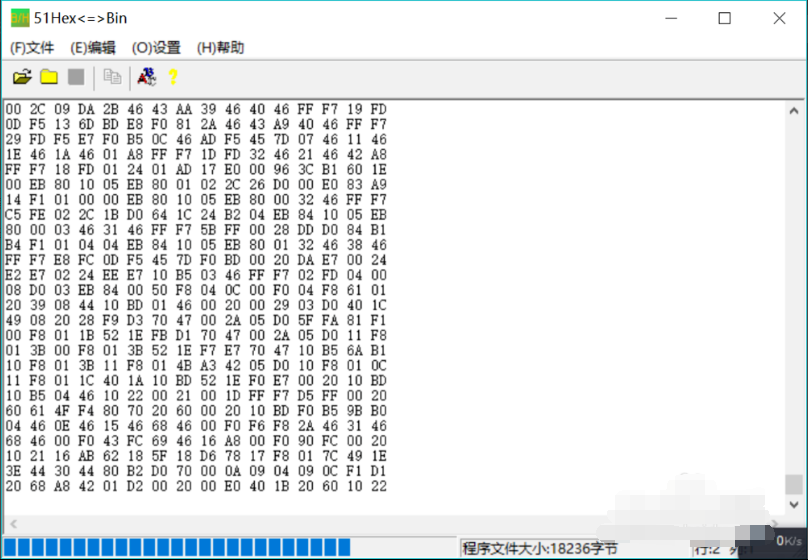The image size is (808, 560).
Task: Open file with the open-folder toolbar icon
Action: pos(22,77)
